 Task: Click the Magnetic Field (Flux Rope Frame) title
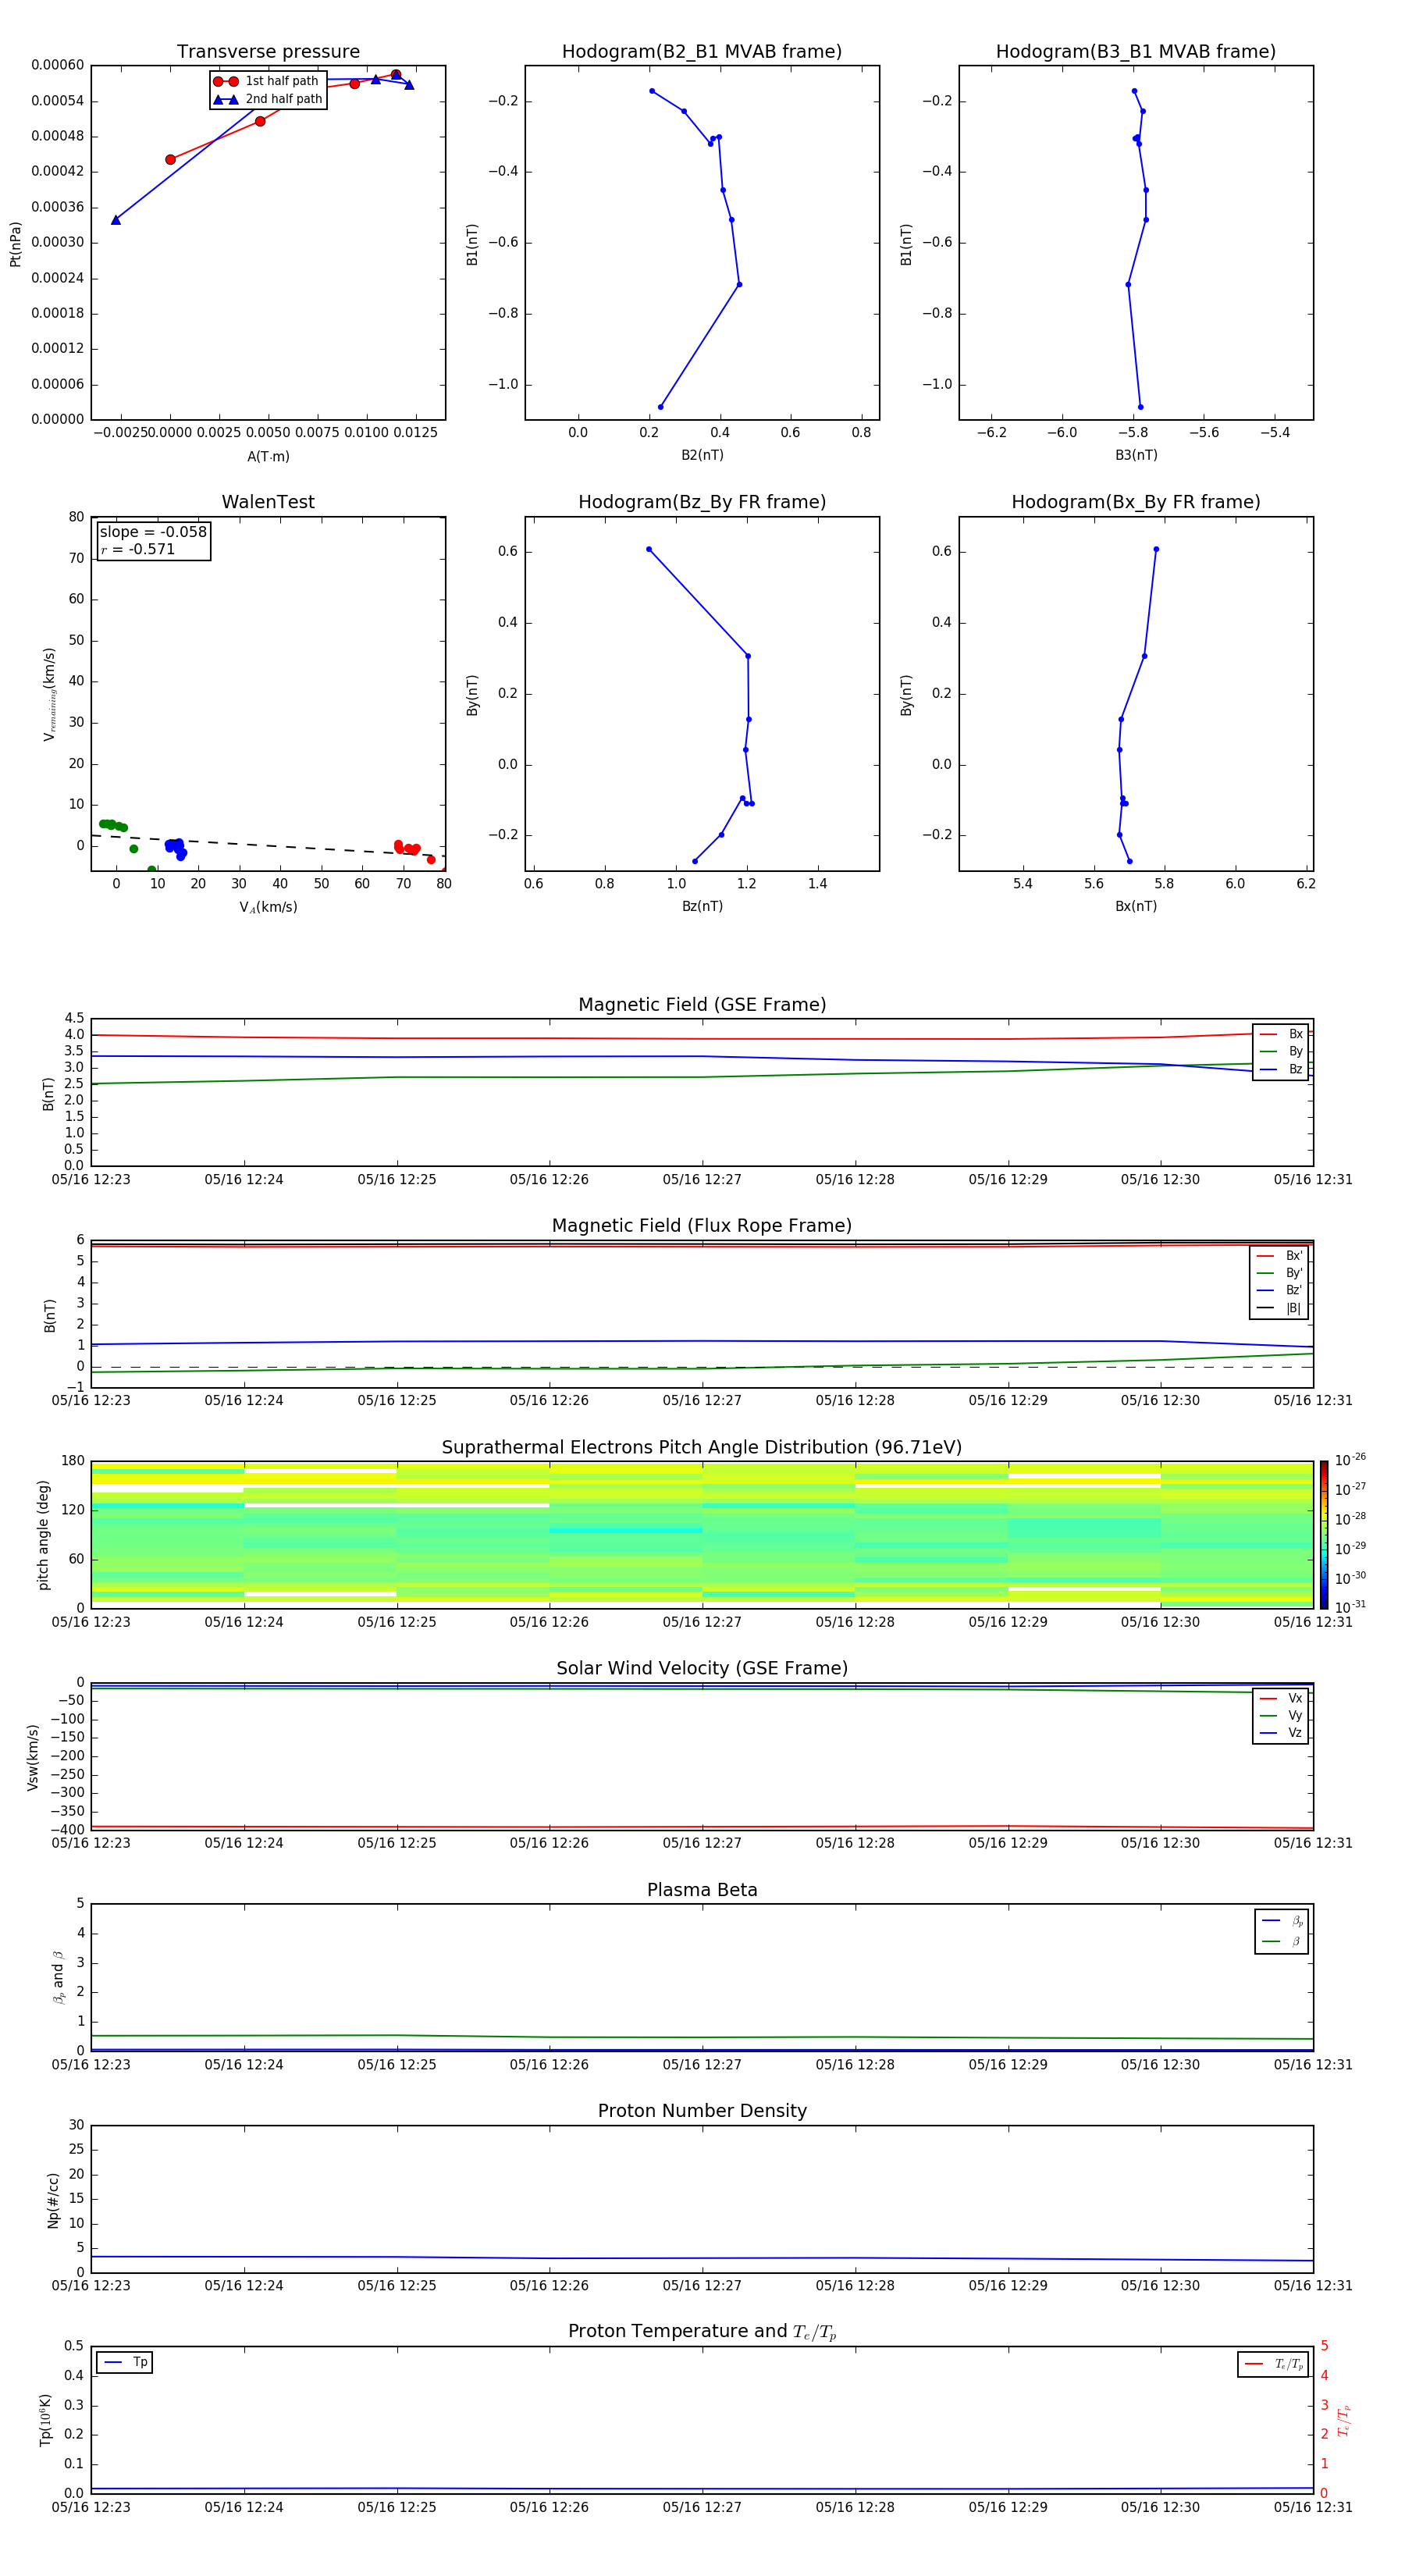(702, 1226)
